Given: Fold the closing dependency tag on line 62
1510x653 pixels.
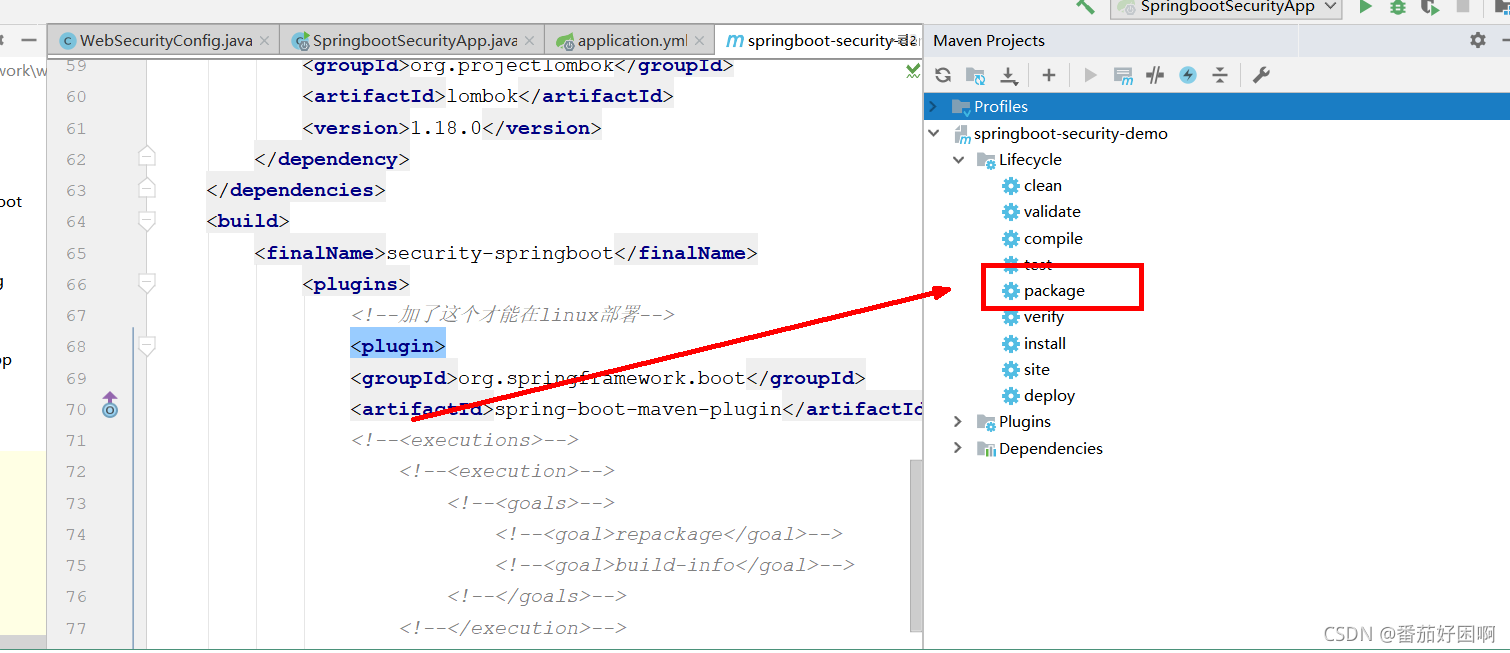Looking at the screenshot, I should tap(147, 157).
